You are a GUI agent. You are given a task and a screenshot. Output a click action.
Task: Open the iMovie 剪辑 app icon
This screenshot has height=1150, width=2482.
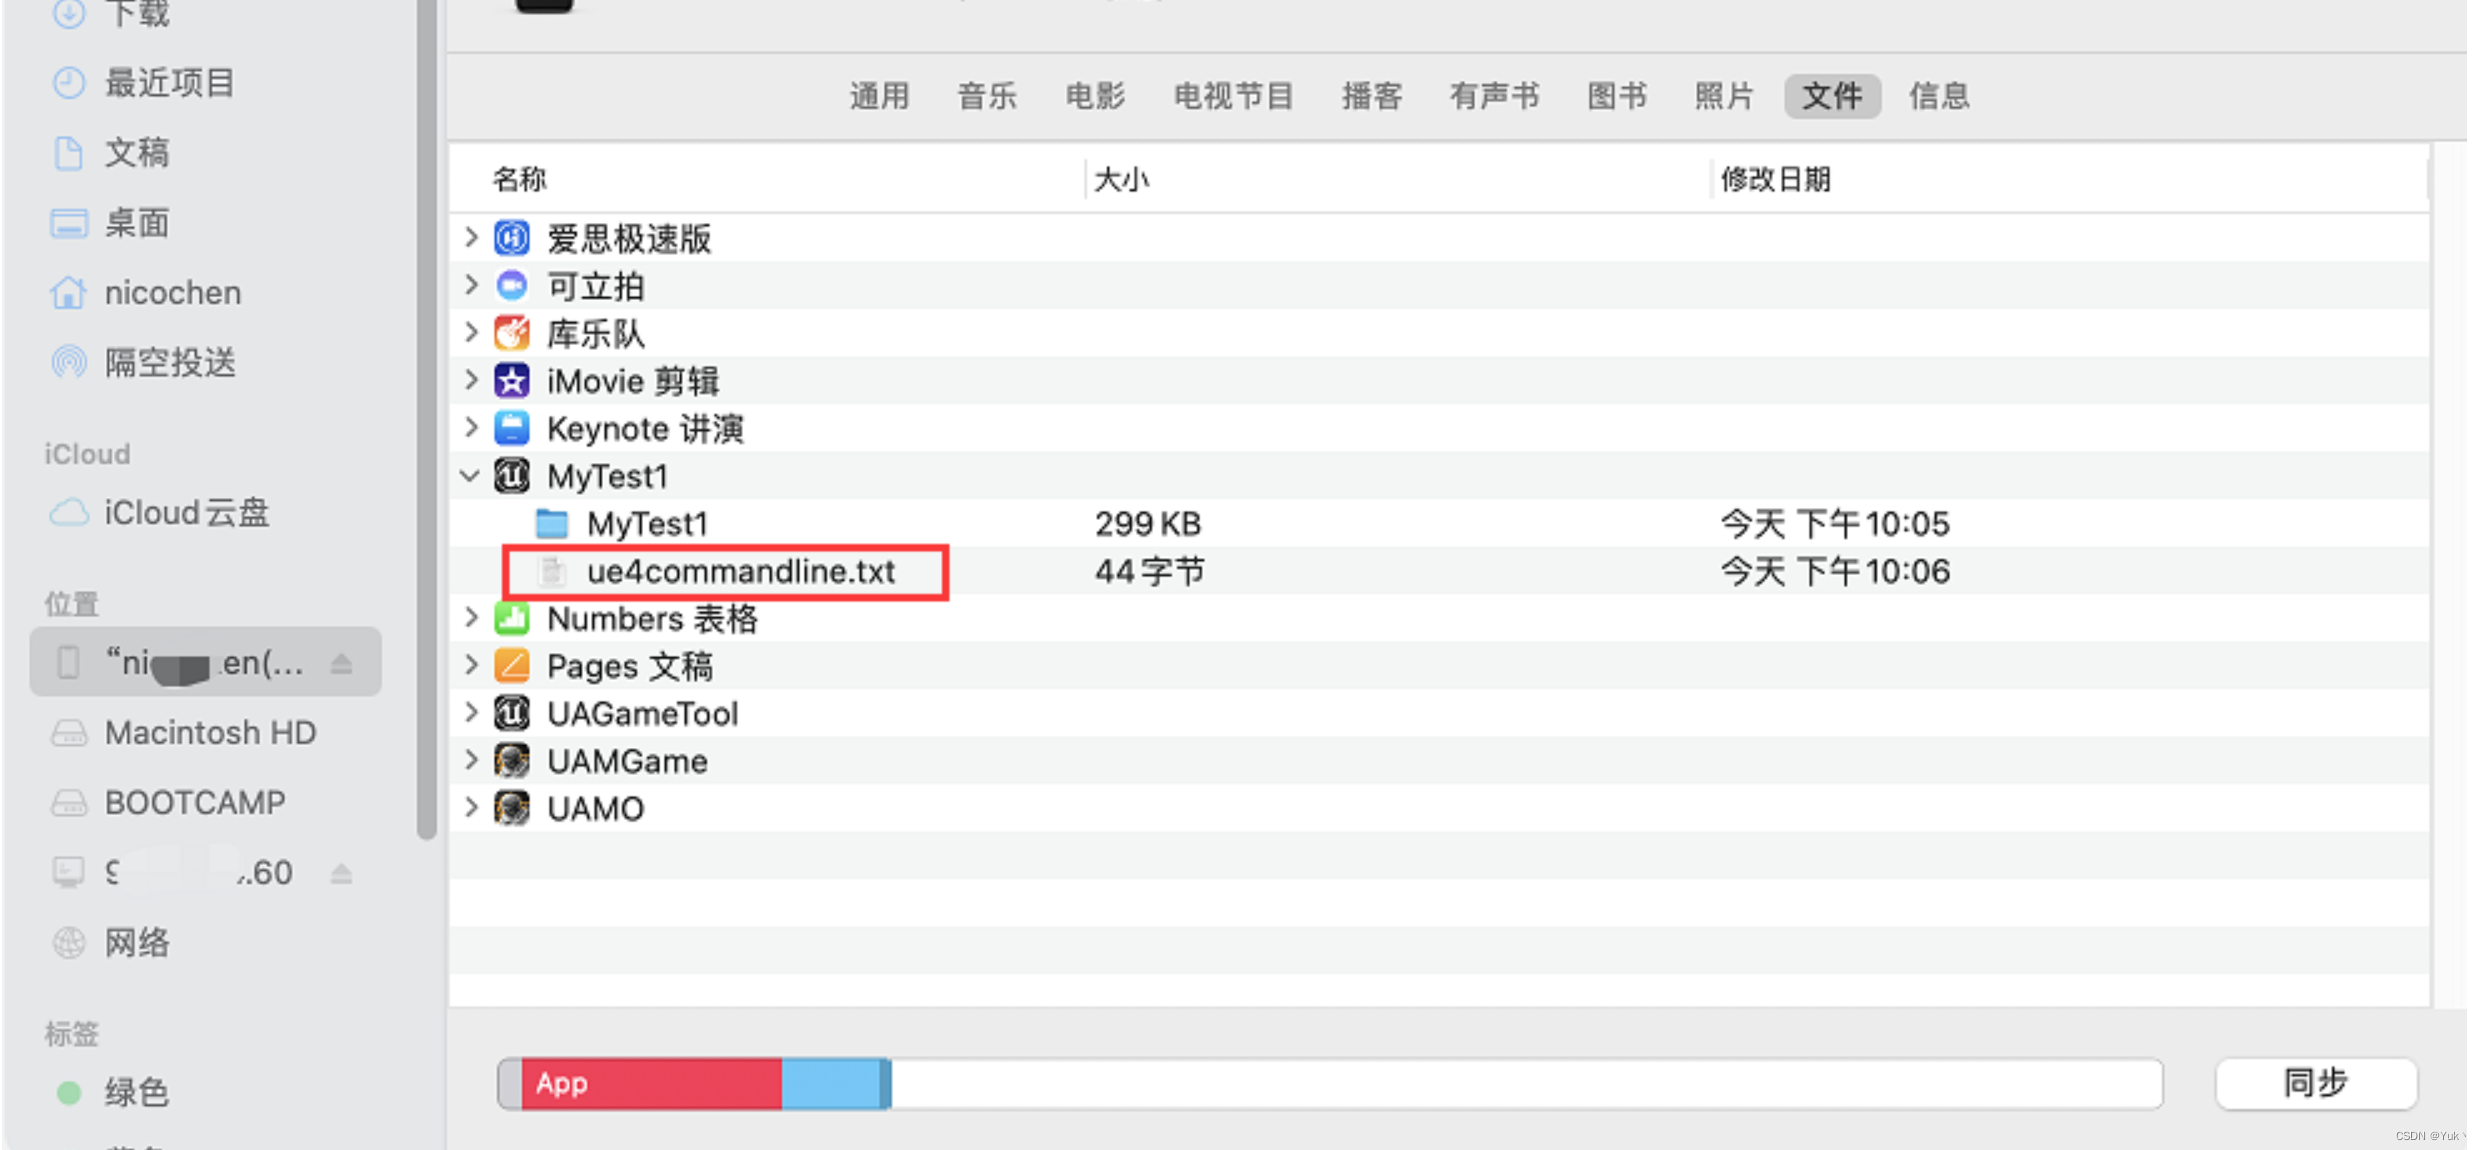point(512,381)
